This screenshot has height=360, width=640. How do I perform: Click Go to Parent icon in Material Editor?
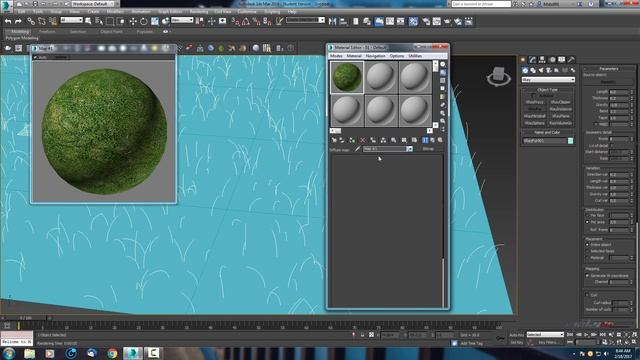click(x=433, y=140)
